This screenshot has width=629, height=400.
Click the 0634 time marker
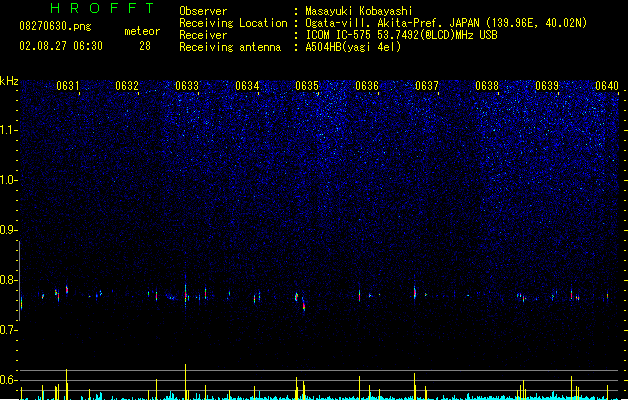[x=247, y=86]
